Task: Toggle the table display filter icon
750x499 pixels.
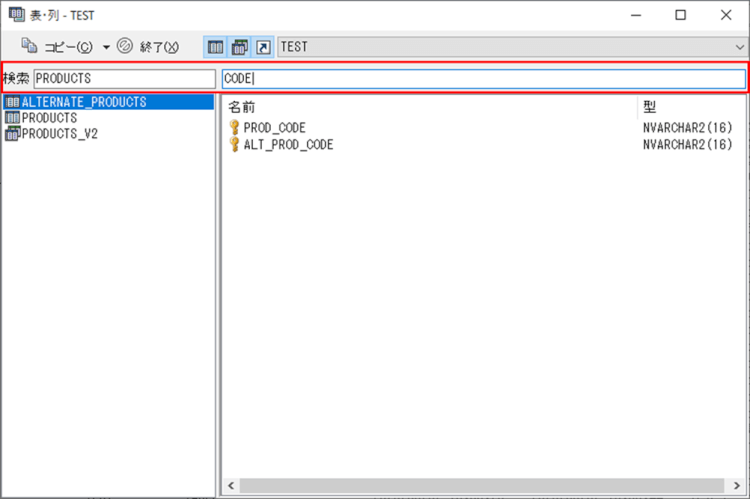Action: coord(215,47)
